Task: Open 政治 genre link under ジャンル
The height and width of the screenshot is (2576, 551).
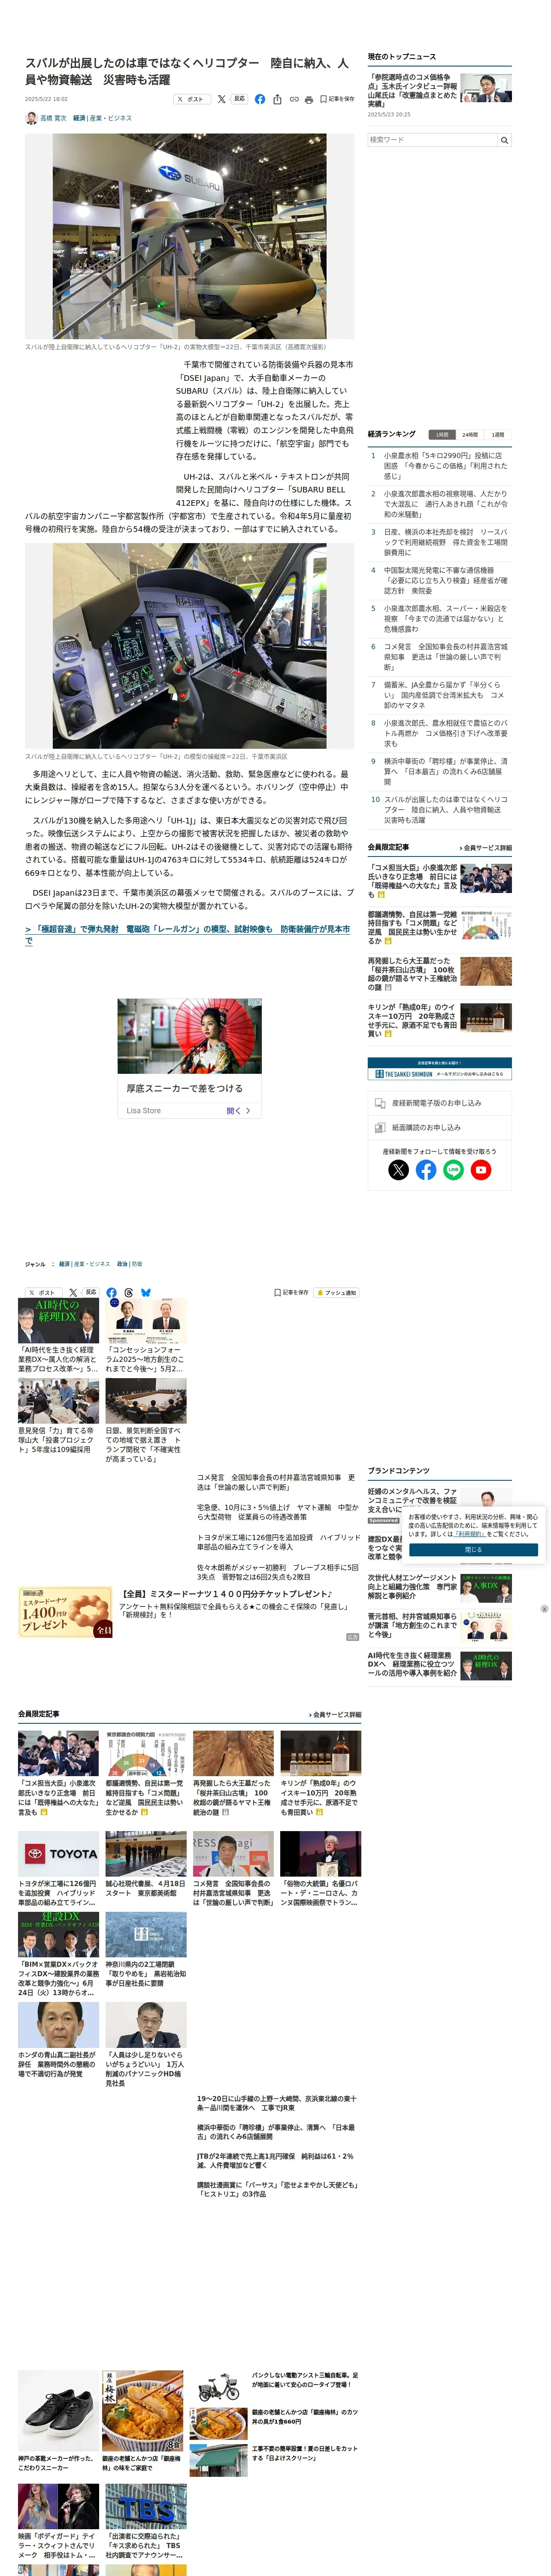Action: (122, 1264)
